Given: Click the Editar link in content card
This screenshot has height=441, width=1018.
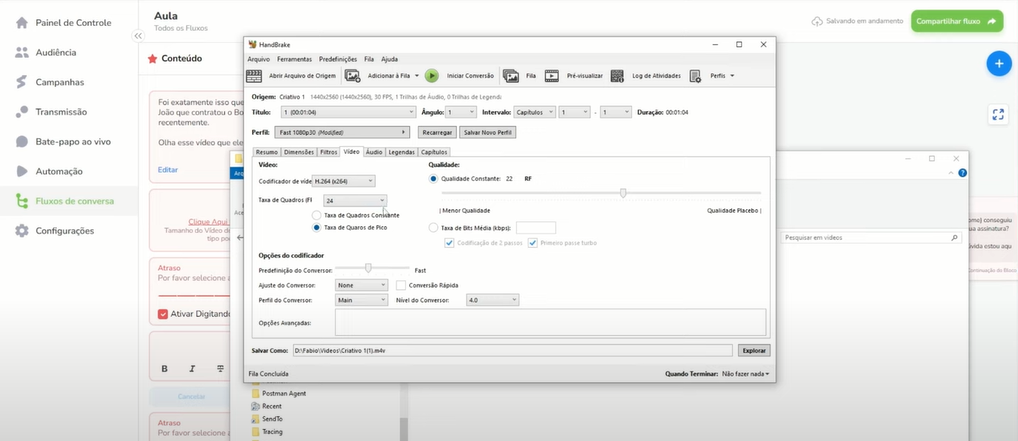Looking at the screenshot, I should [x=168, y=170].
